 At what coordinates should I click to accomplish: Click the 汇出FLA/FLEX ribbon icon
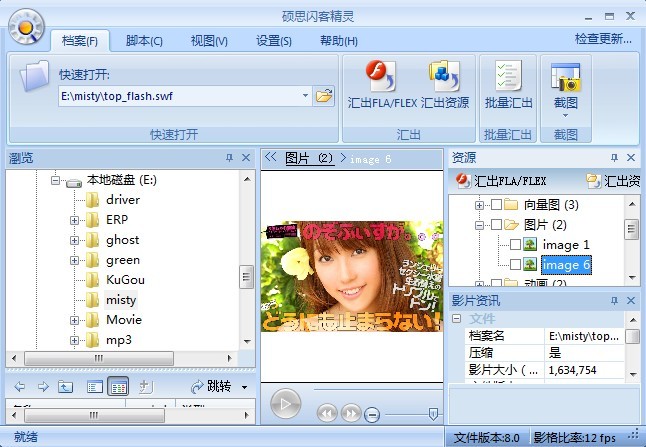(380, 77)
